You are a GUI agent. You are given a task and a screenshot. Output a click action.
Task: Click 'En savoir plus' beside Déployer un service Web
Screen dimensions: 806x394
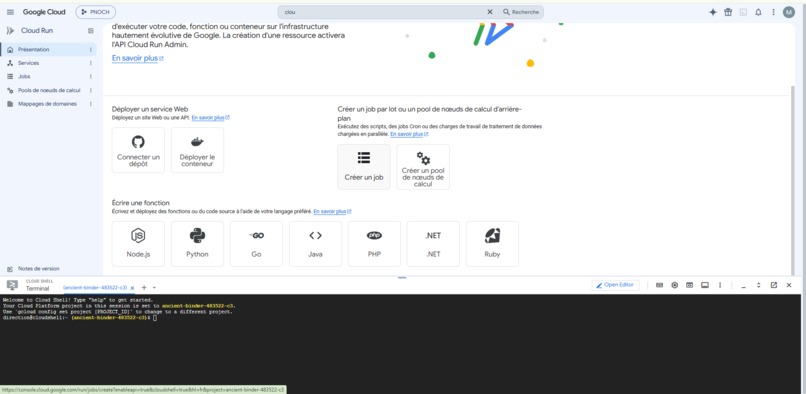point(210,117)
